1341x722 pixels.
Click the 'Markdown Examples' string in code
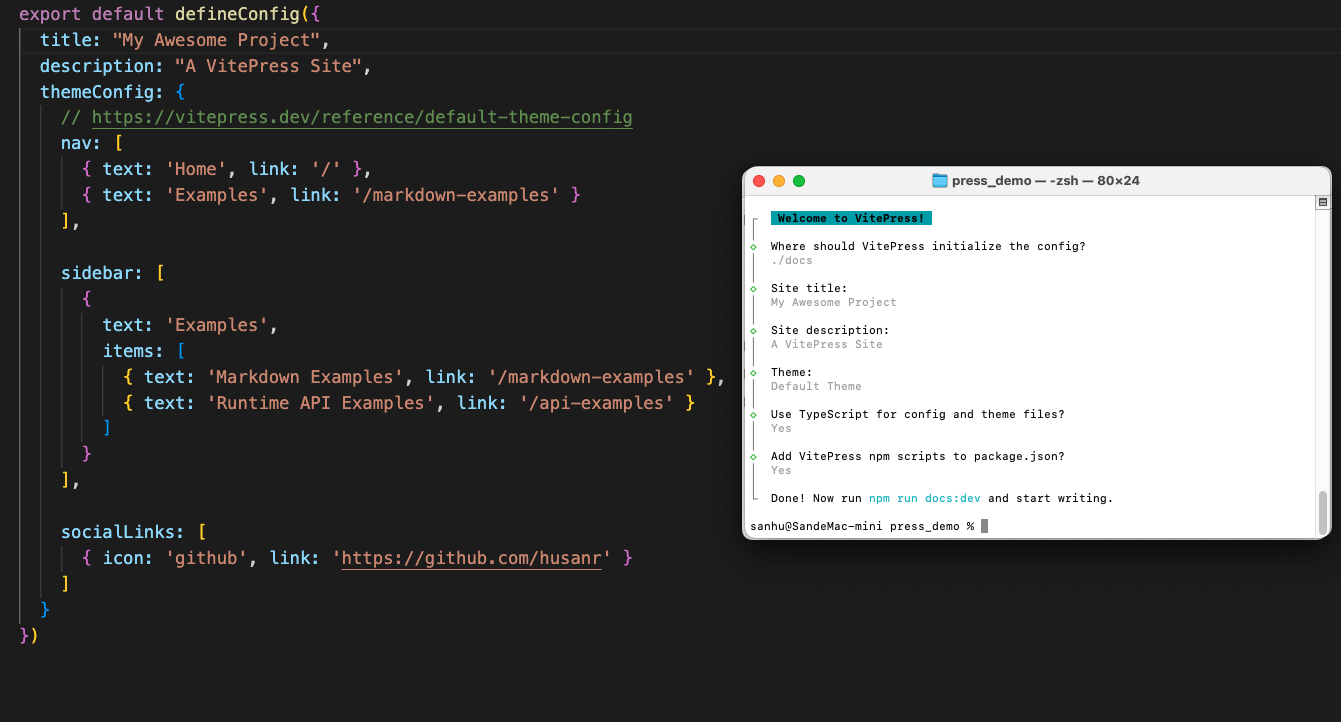point(305,377)
